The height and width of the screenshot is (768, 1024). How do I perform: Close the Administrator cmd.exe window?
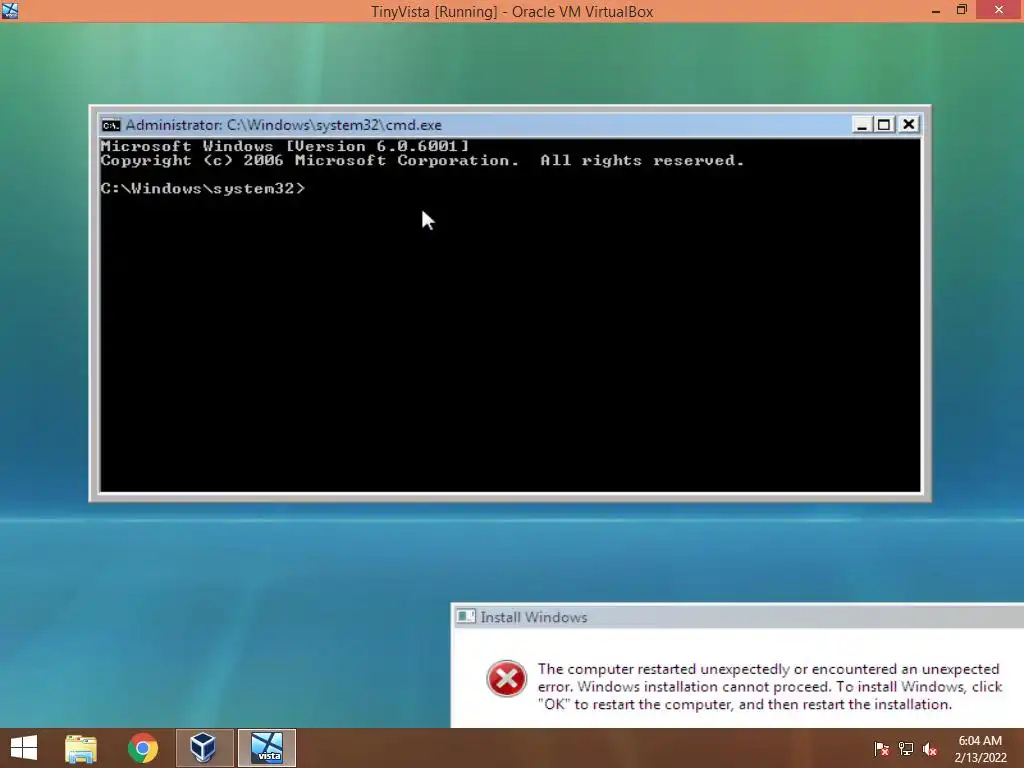pyautogui.click(x=908, y=125)
